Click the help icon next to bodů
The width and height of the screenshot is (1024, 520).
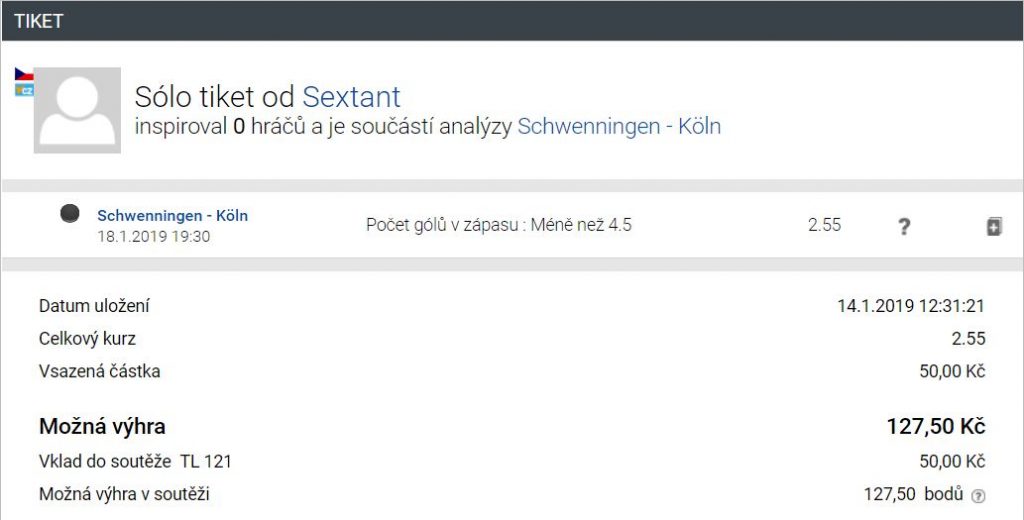(x=978, y=495)
